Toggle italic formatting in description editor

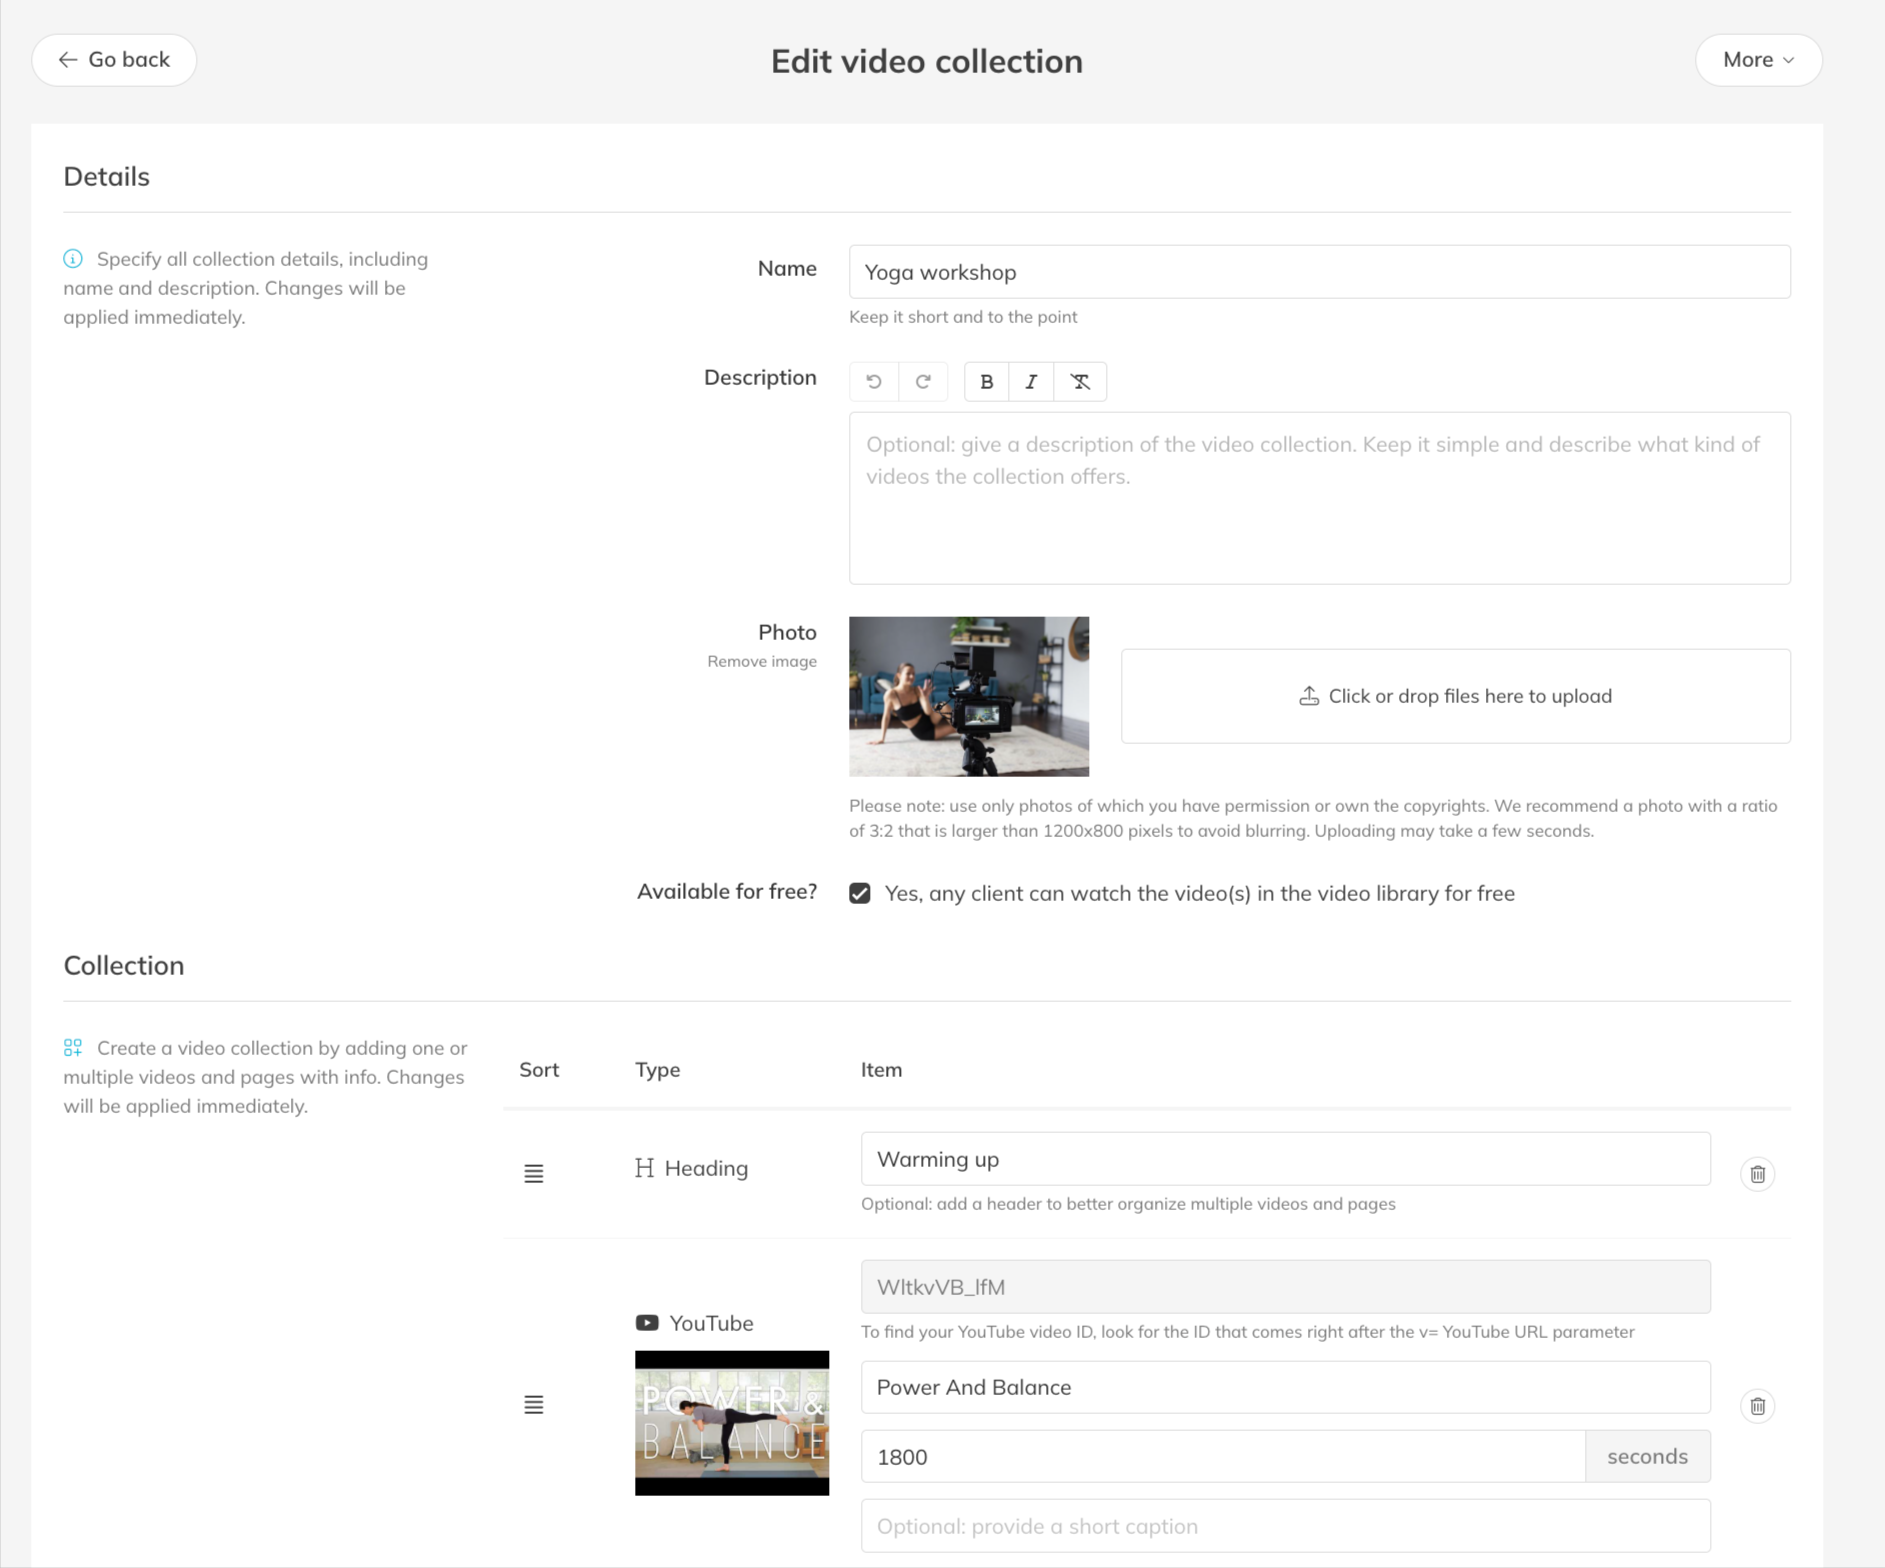1031,382
